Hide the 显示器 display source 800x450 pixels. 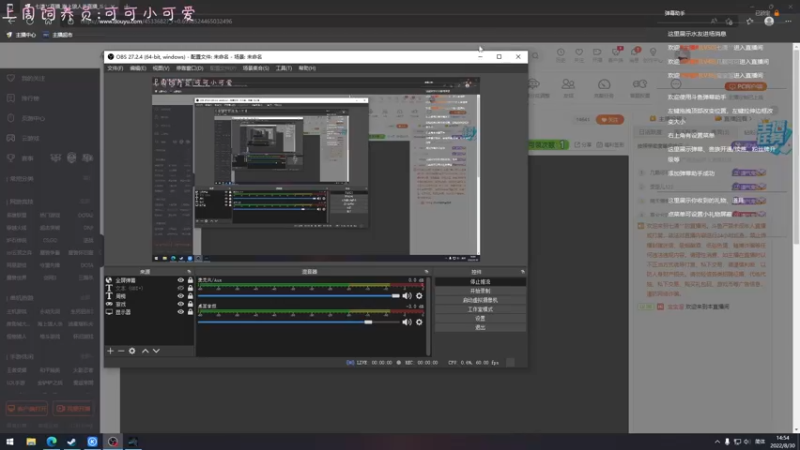pos(180,312)
